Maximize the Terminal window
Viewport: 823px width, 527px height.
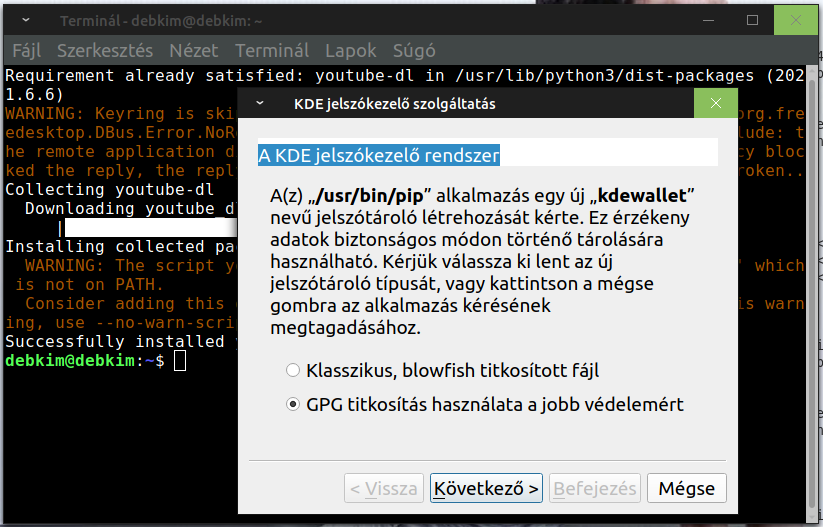tap(752, 20)
